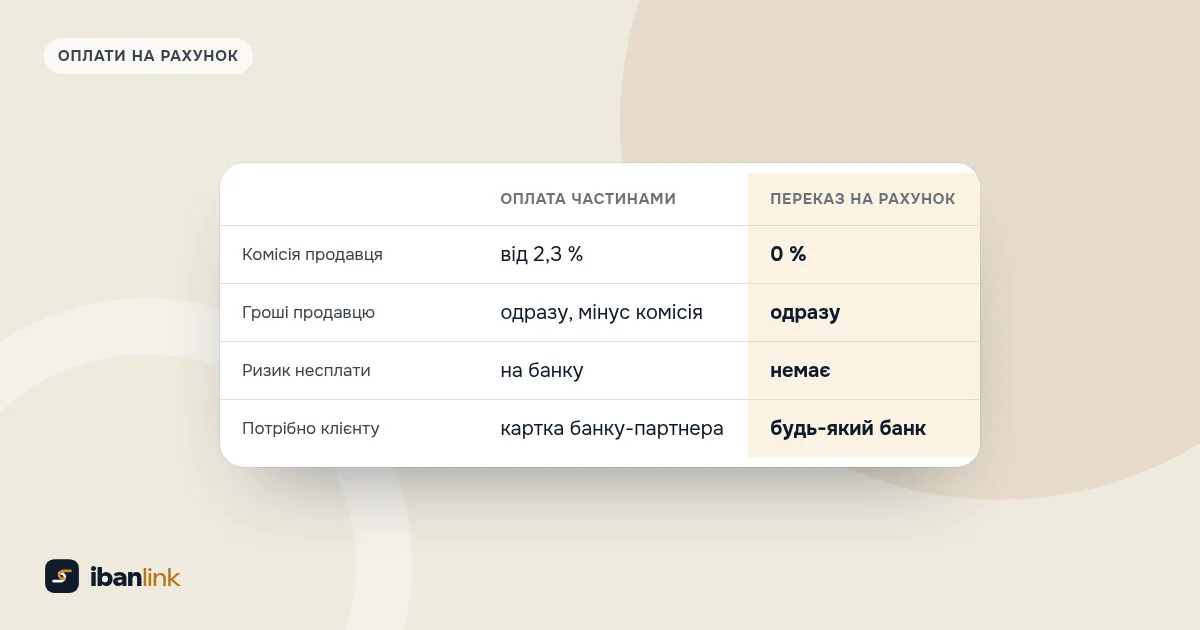Select the ПЕРЕКАЗ НА РАХУНОК column header

coord(863,199)
